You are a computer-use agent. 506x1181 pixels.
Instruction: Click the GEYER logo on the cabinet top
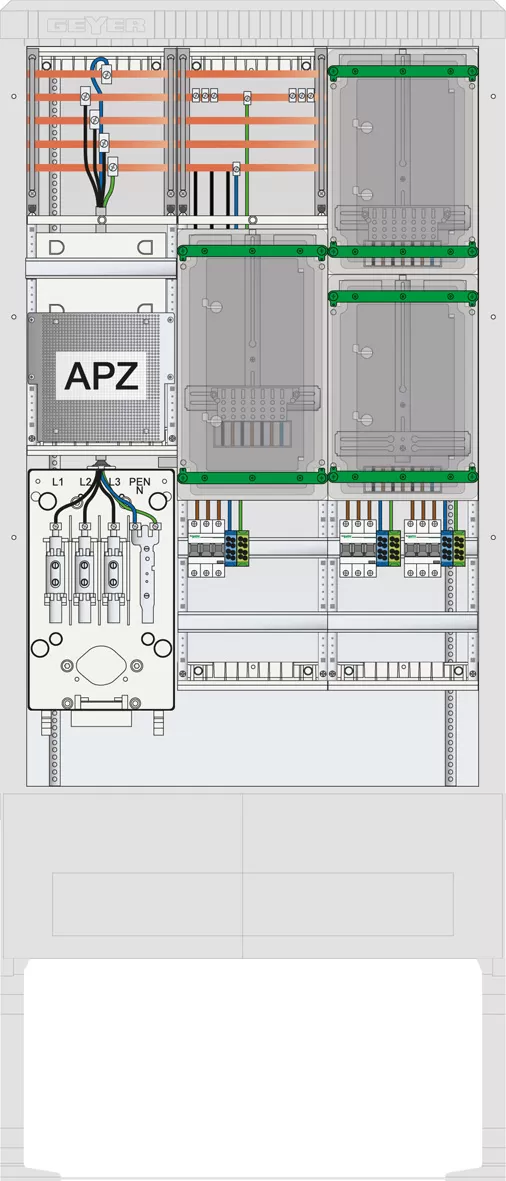tap(96, 26)
